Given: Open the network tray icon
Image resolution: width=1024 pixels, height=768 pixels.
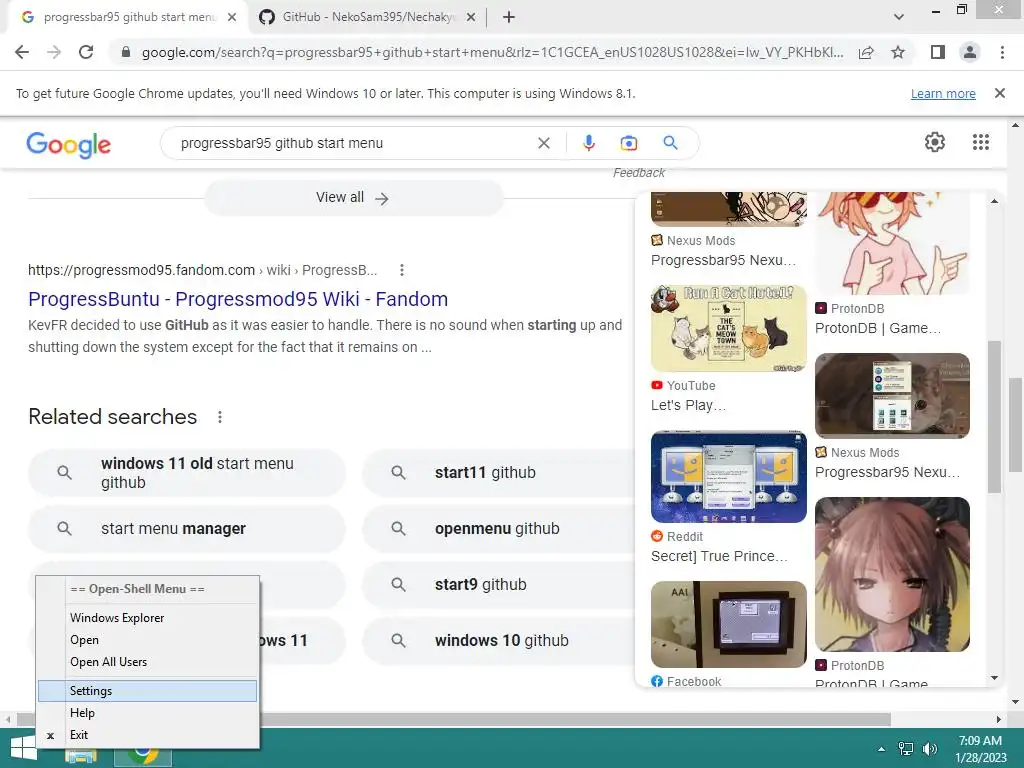Looking at the screenshot, I should [906, 749].
